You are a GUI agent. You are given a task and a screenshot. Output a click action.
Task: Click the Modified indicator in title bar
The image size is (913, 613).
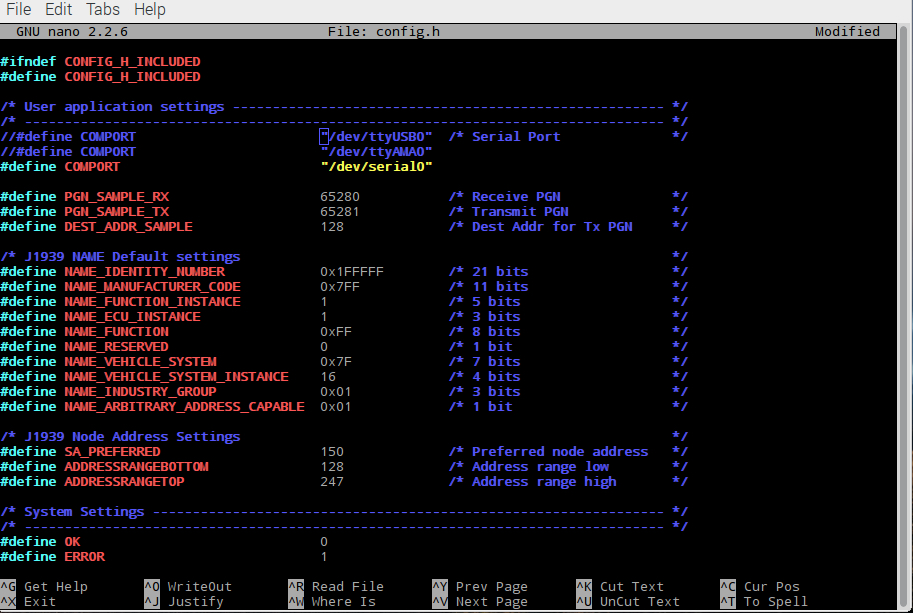846,31
